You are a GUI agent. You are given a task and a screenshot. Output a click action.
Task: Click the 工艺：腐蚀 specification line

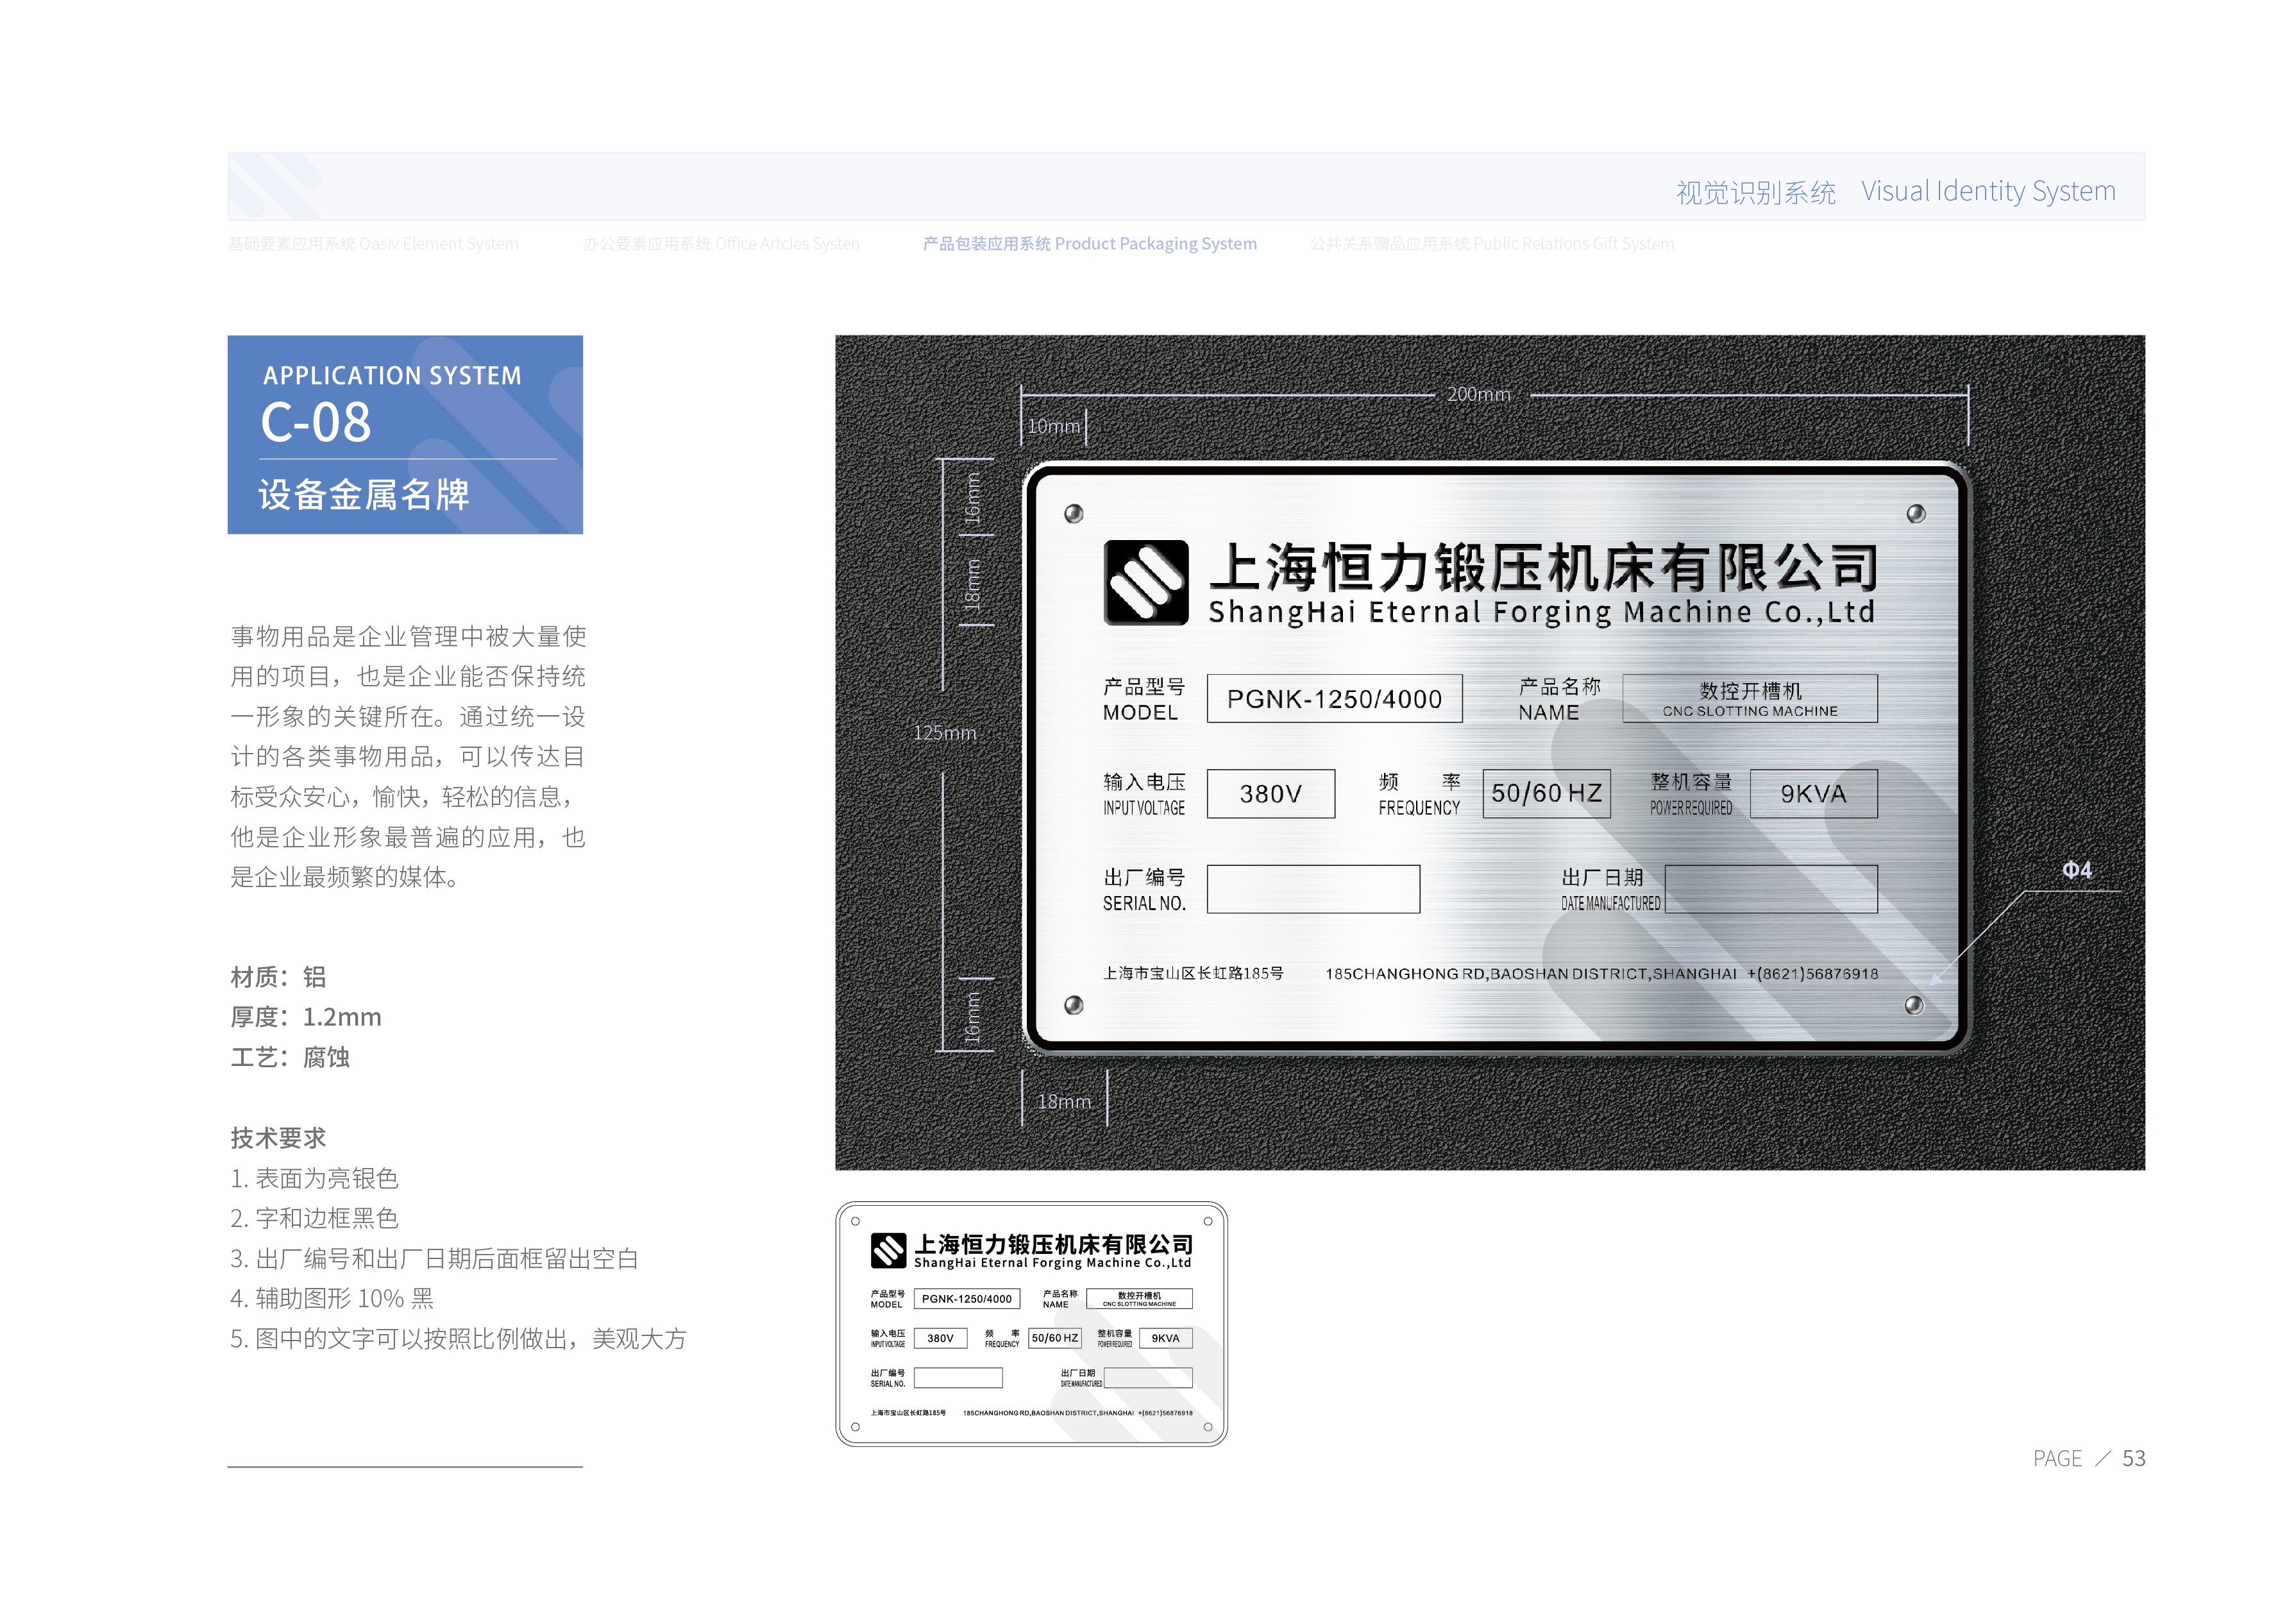click(290, 1057)
